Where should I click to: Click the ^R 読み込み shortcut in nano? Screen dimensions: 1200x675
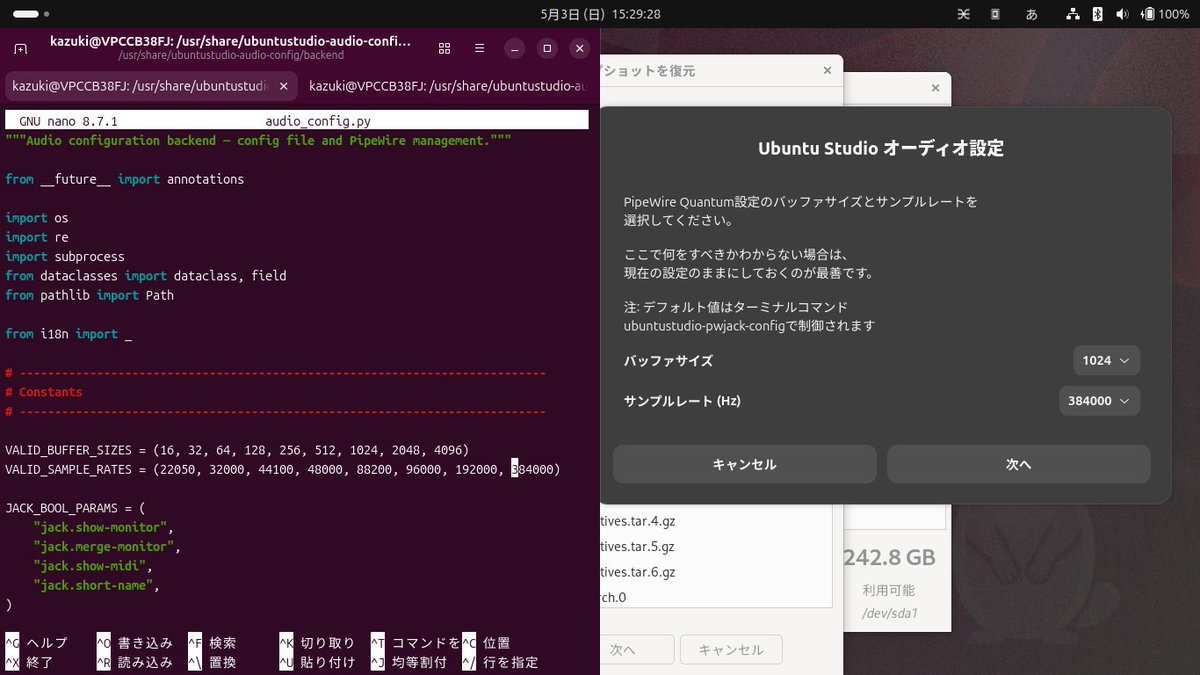tap(135, 662)
